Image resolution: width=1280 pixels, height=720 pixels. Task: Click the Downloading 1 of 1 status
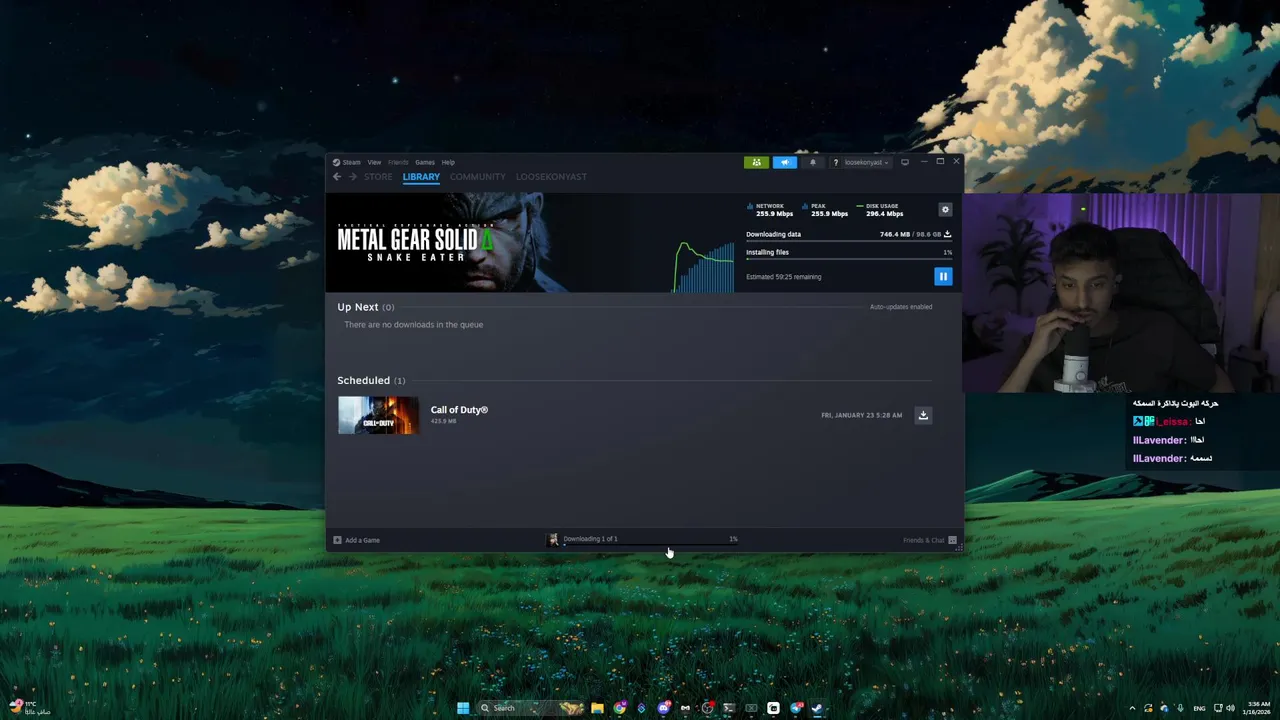click(590, 539)
